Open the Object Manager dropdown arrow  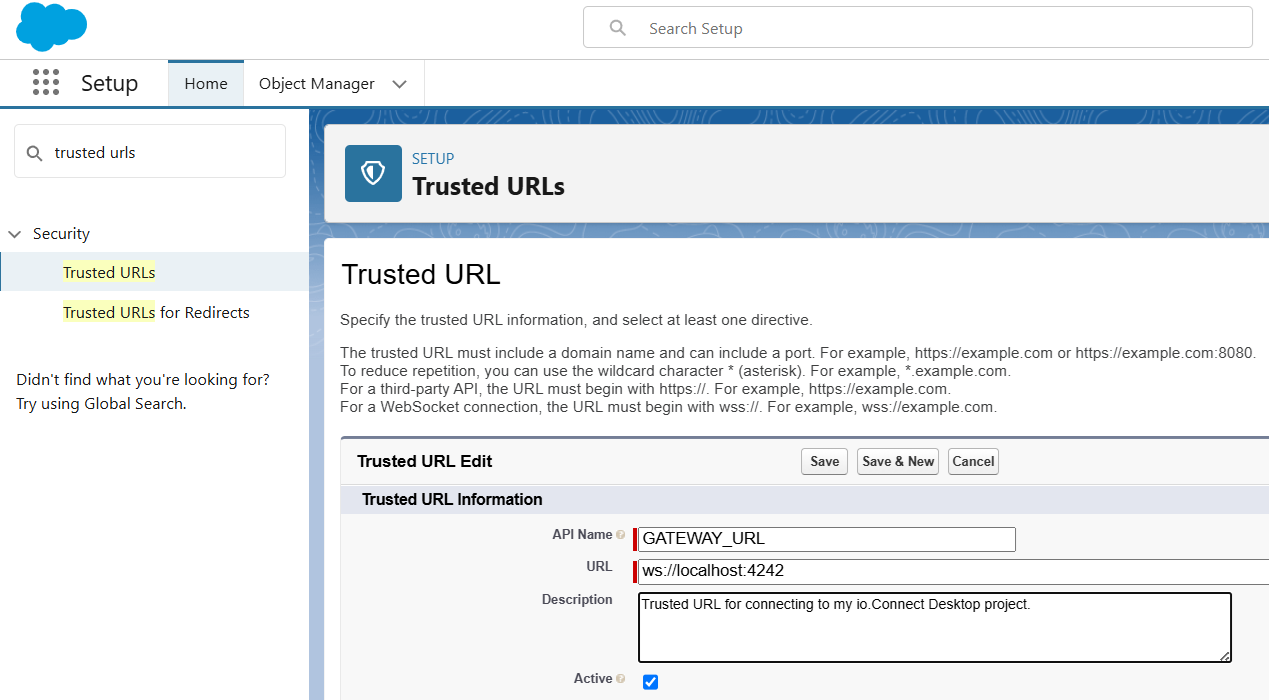point(400,84)
